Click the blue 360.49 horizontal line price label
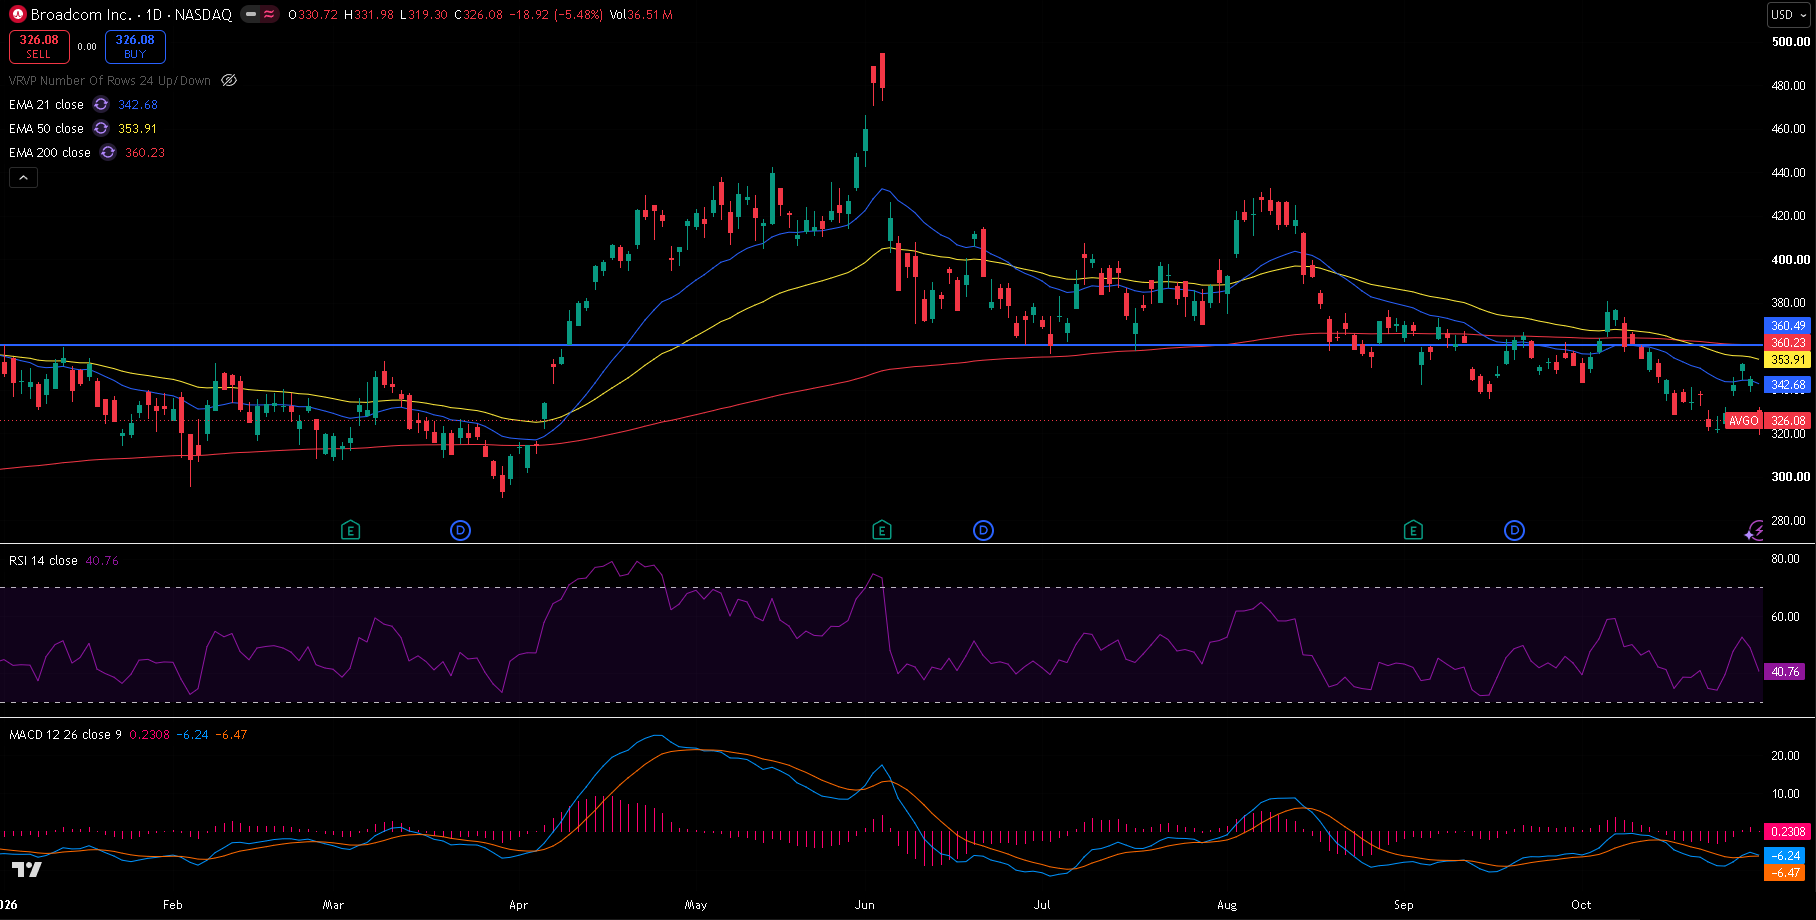Viewport: 1816px width, 920px height. tap(1788, 326)
